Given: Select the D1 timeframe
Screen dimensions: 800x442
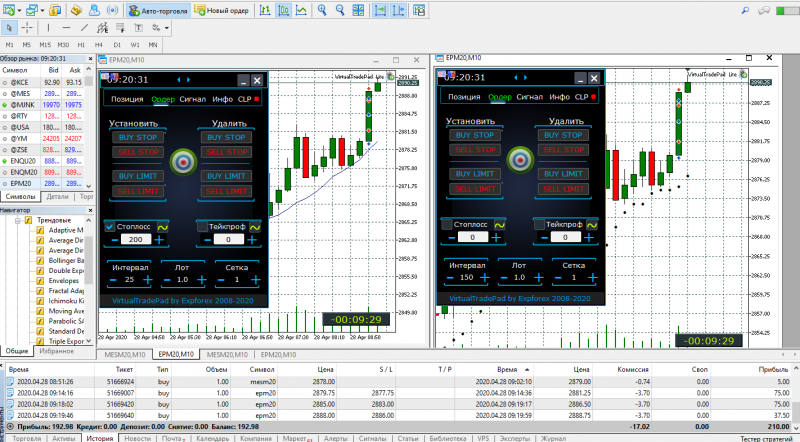Looking at the screenshot, I should (x=117, y=45).
